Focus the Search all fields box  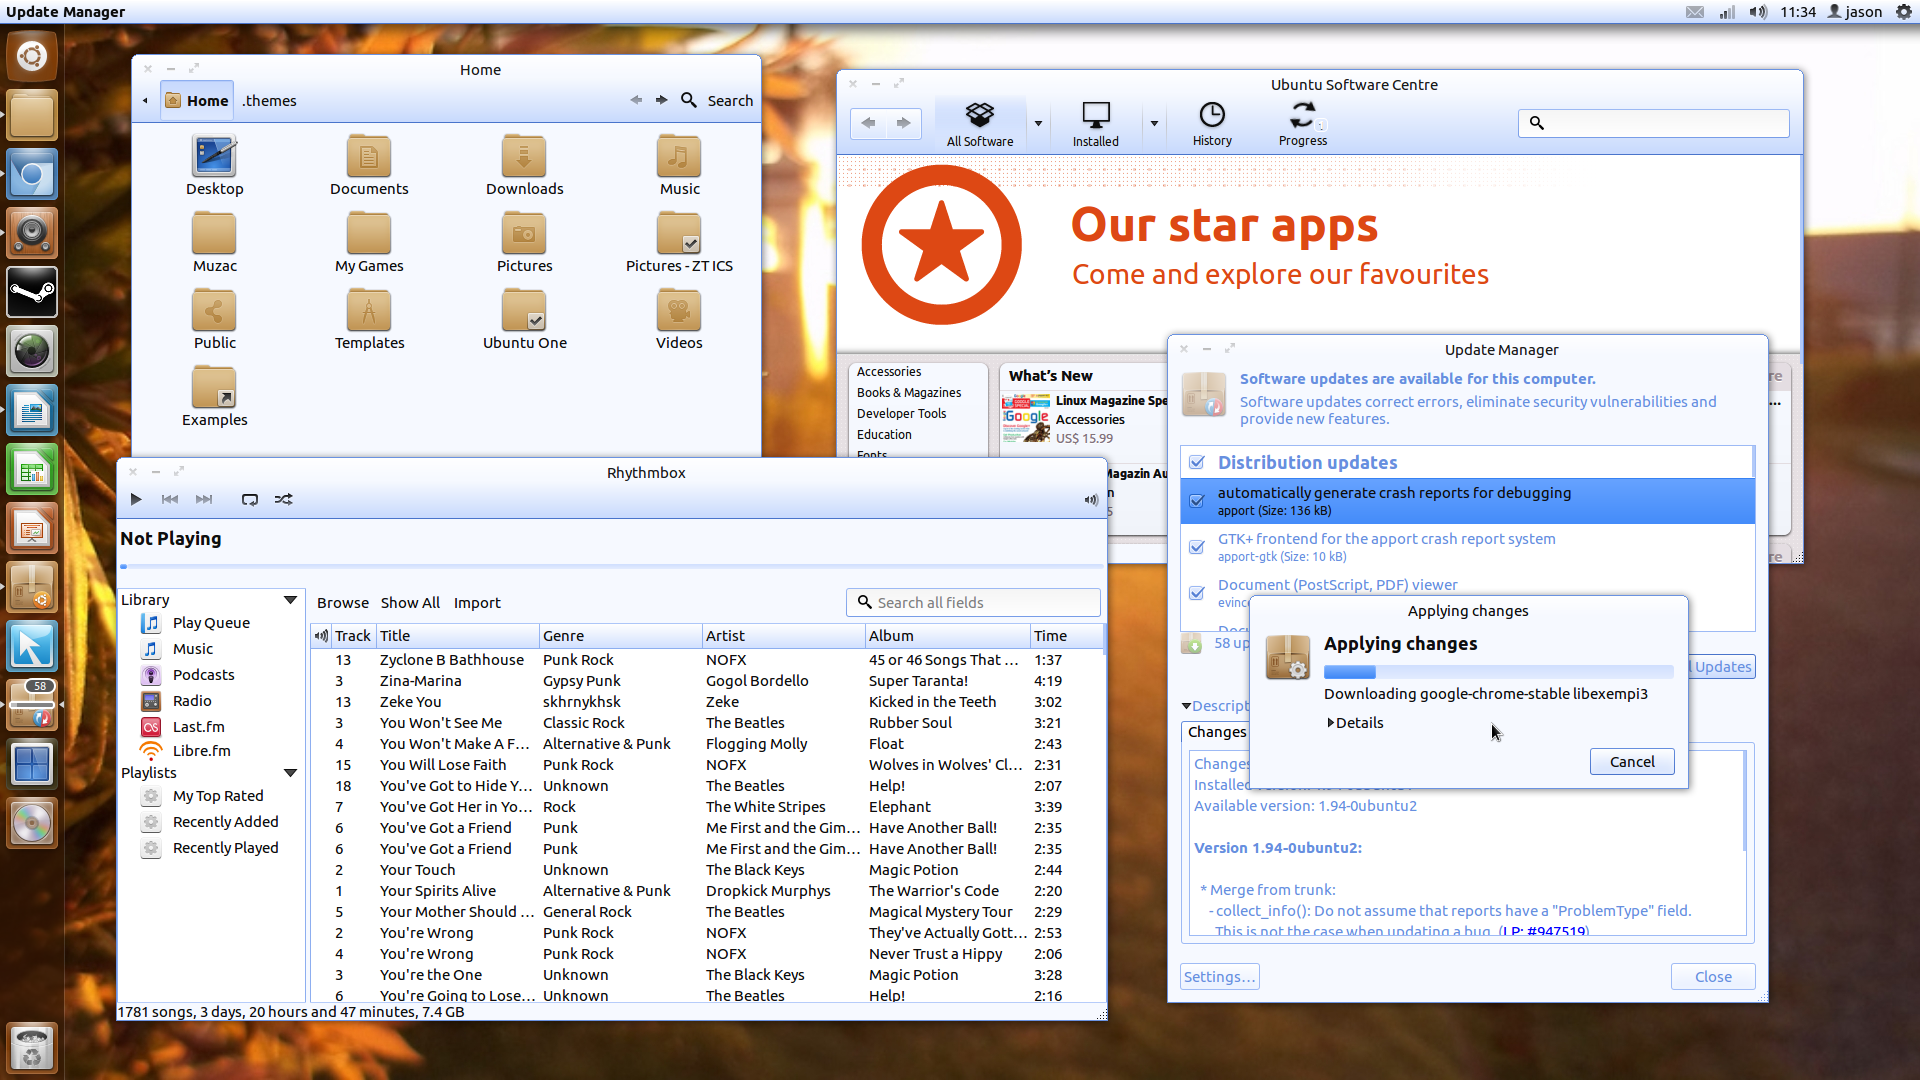pyautogui.click(x=973, y=602)
